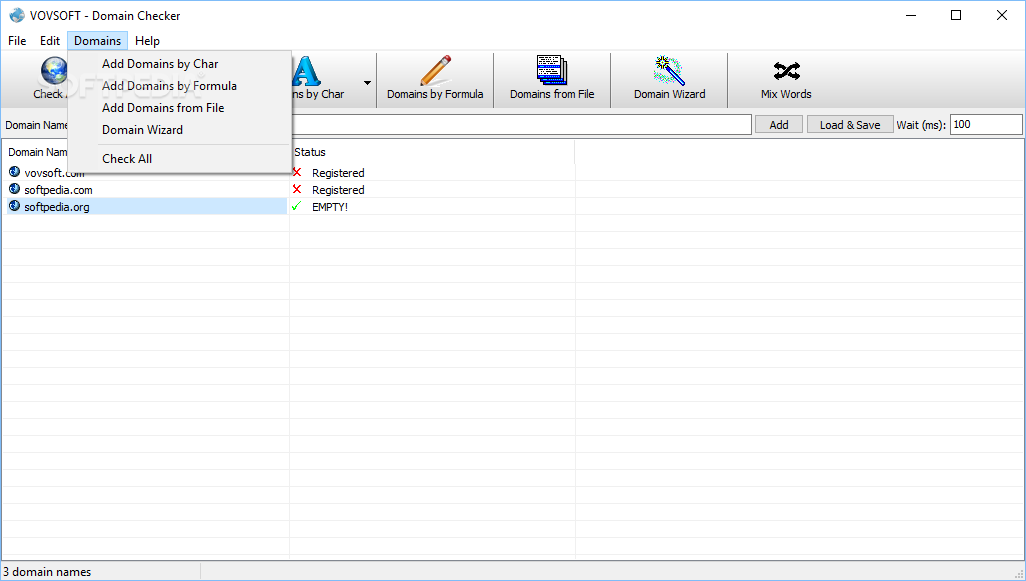Click globe icon next to softpedia.org
The height and width of the screenshot is (581, 1026).
14,206
